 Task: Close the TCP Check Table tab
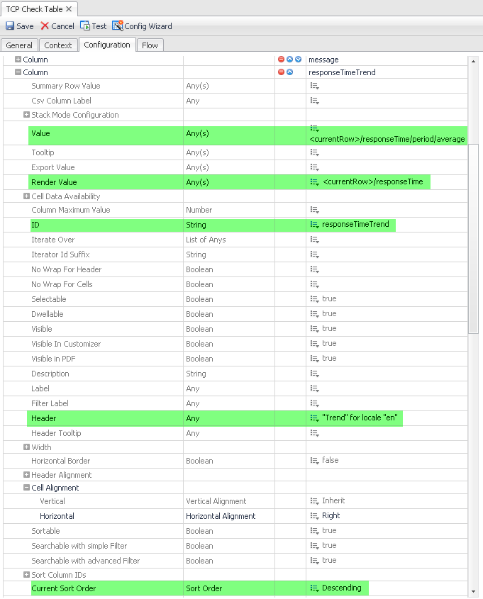[x=69, y=9]
